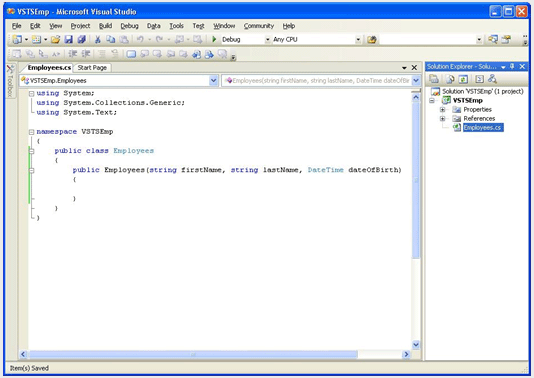This screenshot has height=378, width=534.
Task: Open the Toolbox side panel
Action: 11,81
